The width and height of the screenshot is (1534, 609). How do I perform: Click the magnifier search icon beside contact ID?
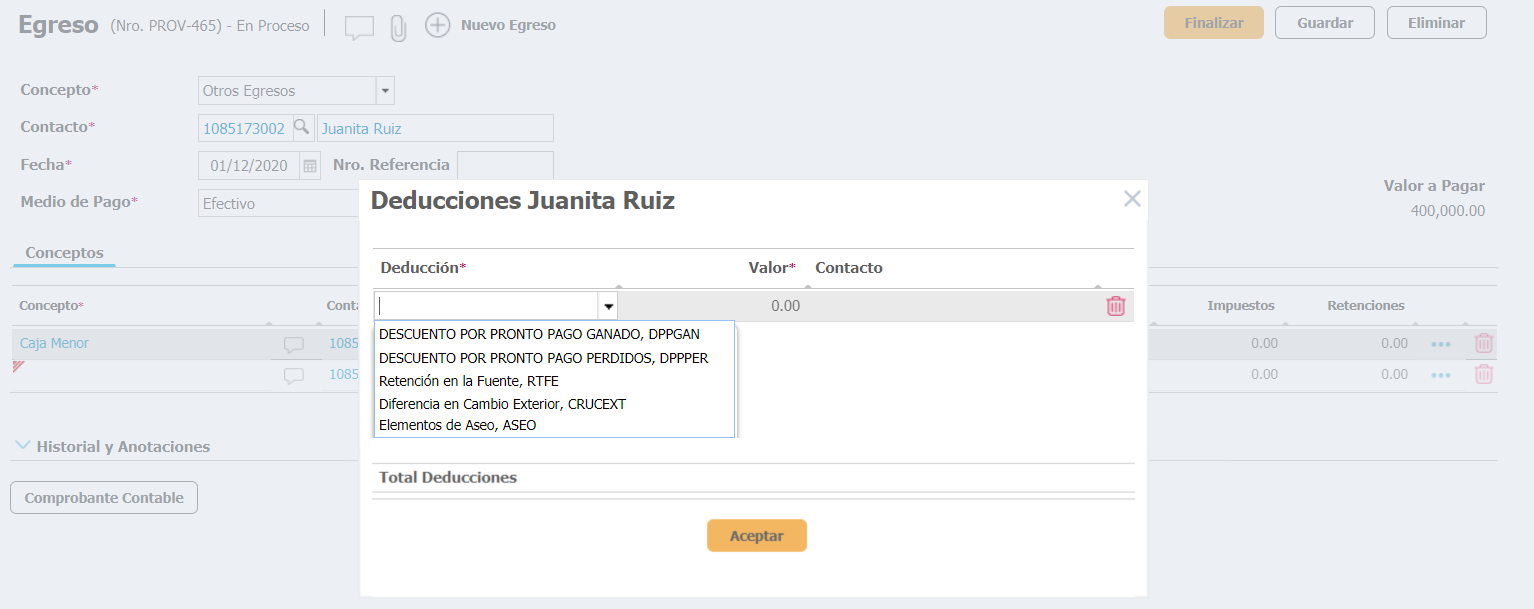[301, 128]
